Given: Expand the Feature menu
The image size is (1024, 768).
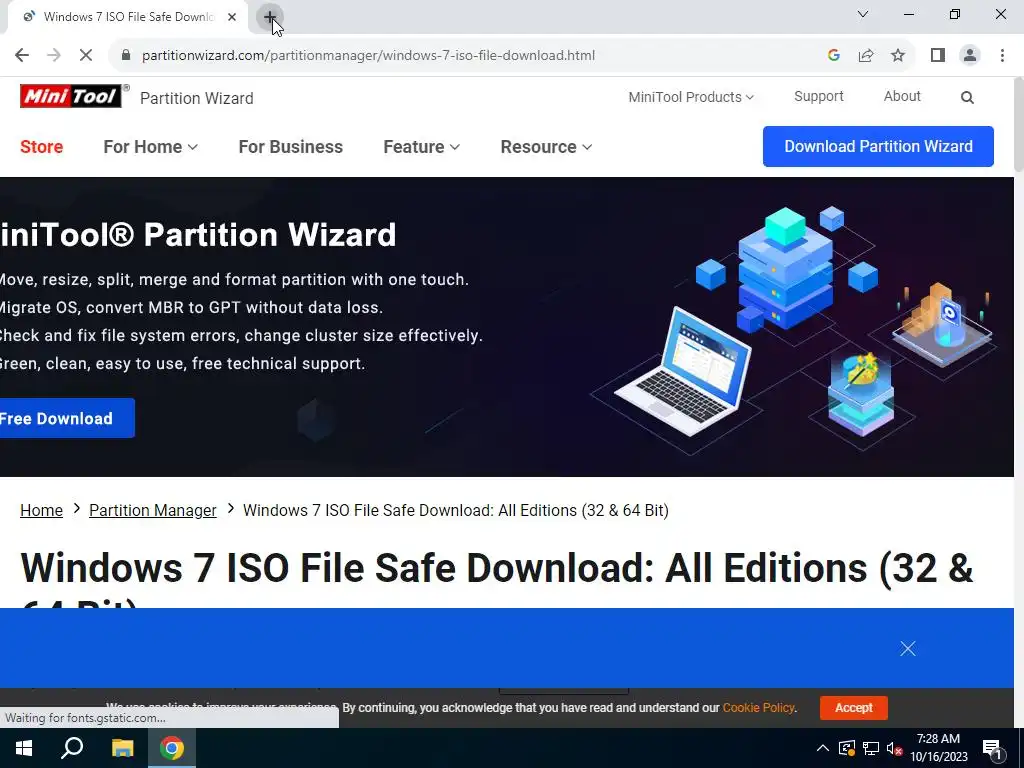Looking at the screenshot, I should point(422,147).
